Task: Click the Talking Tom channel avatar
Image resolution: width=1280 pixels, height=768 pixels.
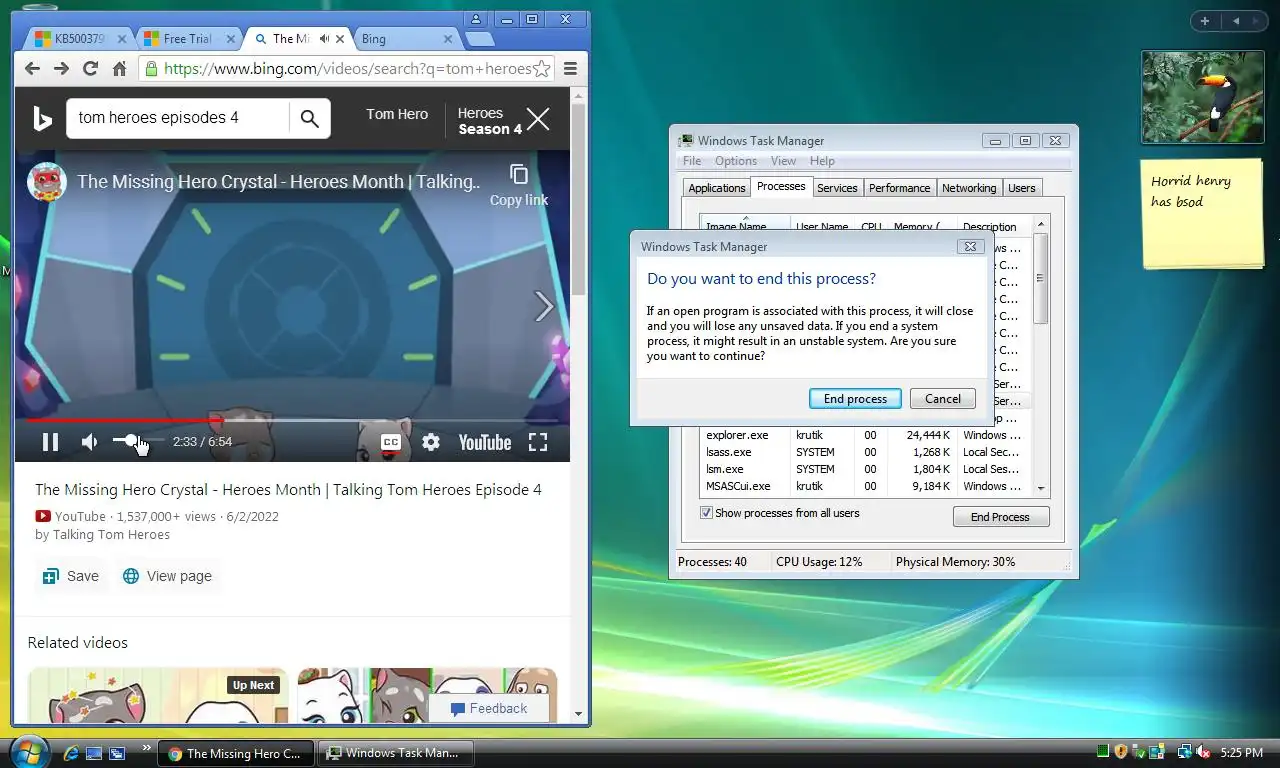Action: 46,182
